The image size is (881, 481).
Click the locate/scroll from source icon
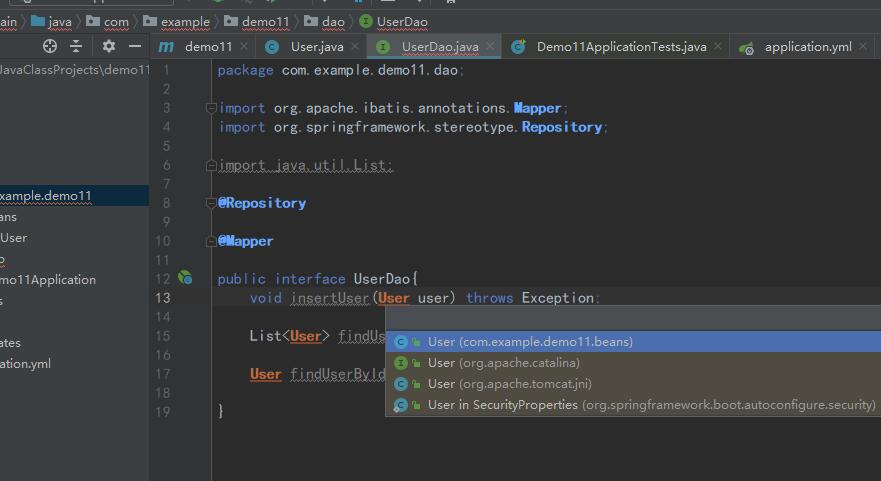point(50,46)
